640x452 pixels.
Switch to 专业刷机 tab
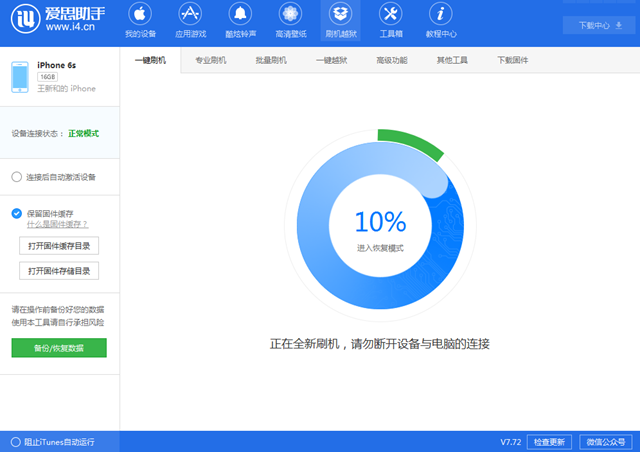click(x=210, y=61)
